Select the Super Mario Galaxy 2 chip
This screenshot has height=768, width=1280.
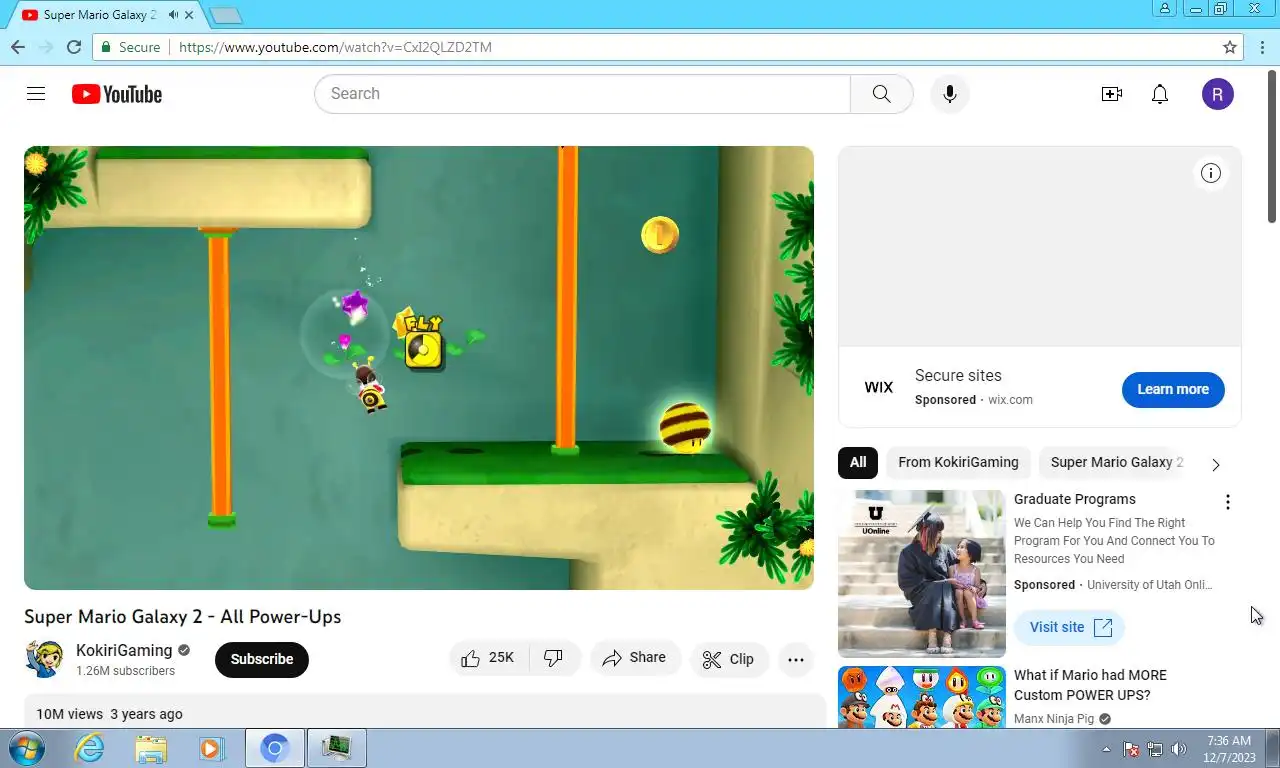[x=1116, y=462]
